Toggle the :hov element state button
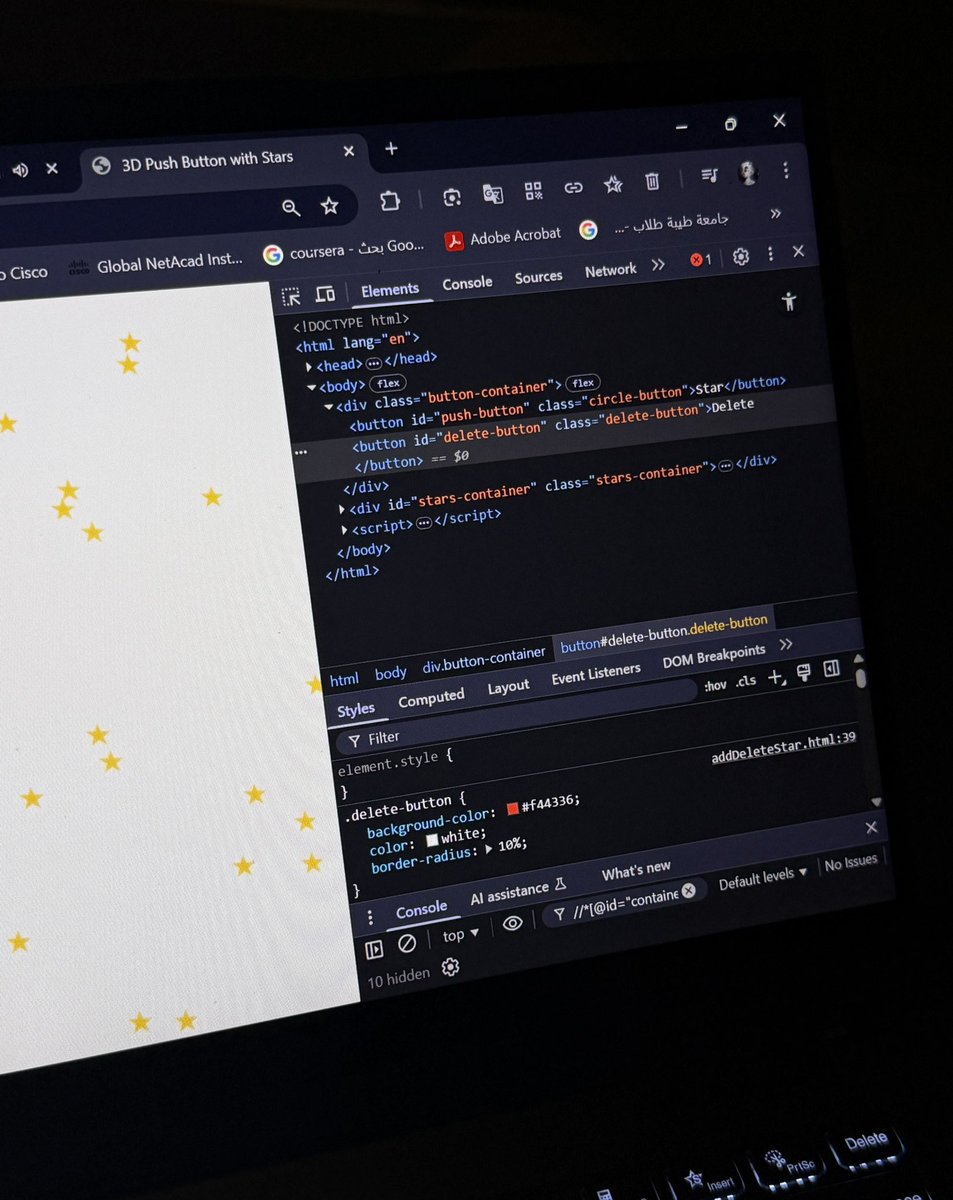The image size is (953, 1200). [714, 686]
